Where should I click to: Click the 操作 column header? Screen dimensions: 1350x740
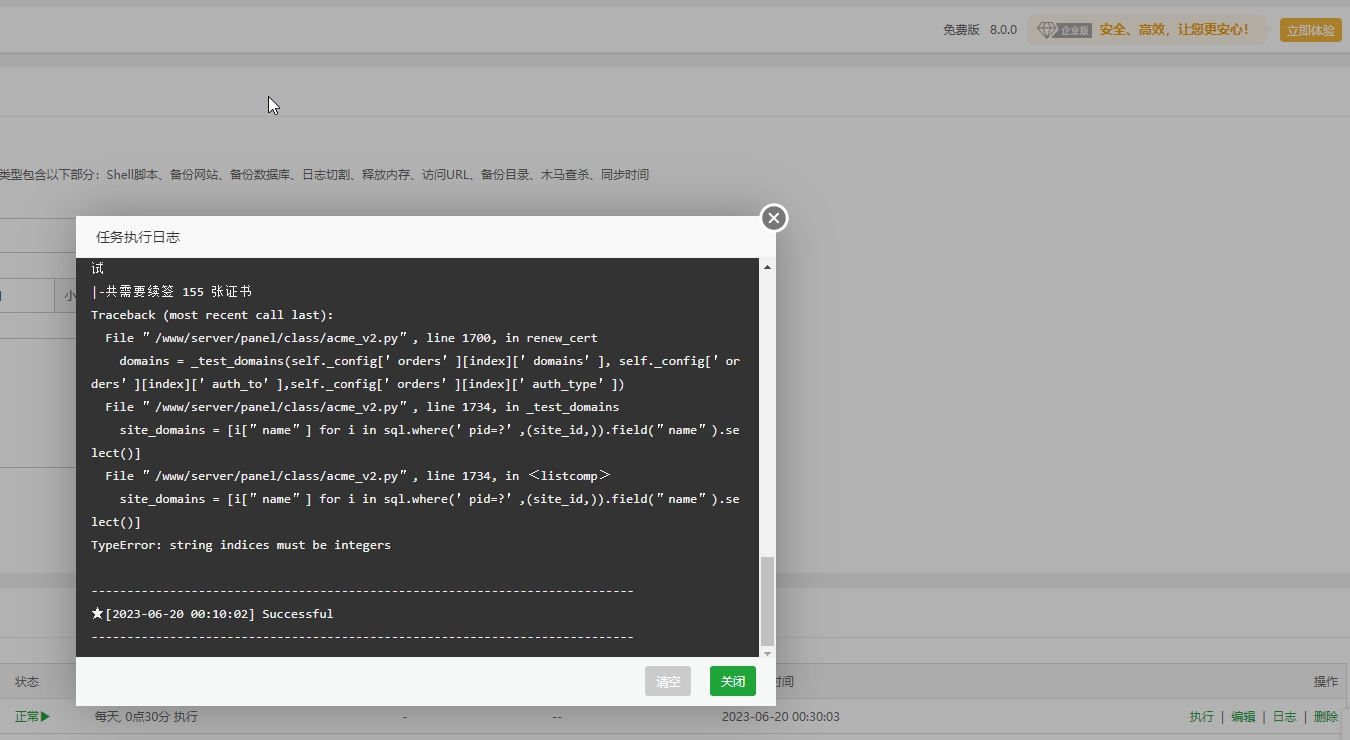1325,682
